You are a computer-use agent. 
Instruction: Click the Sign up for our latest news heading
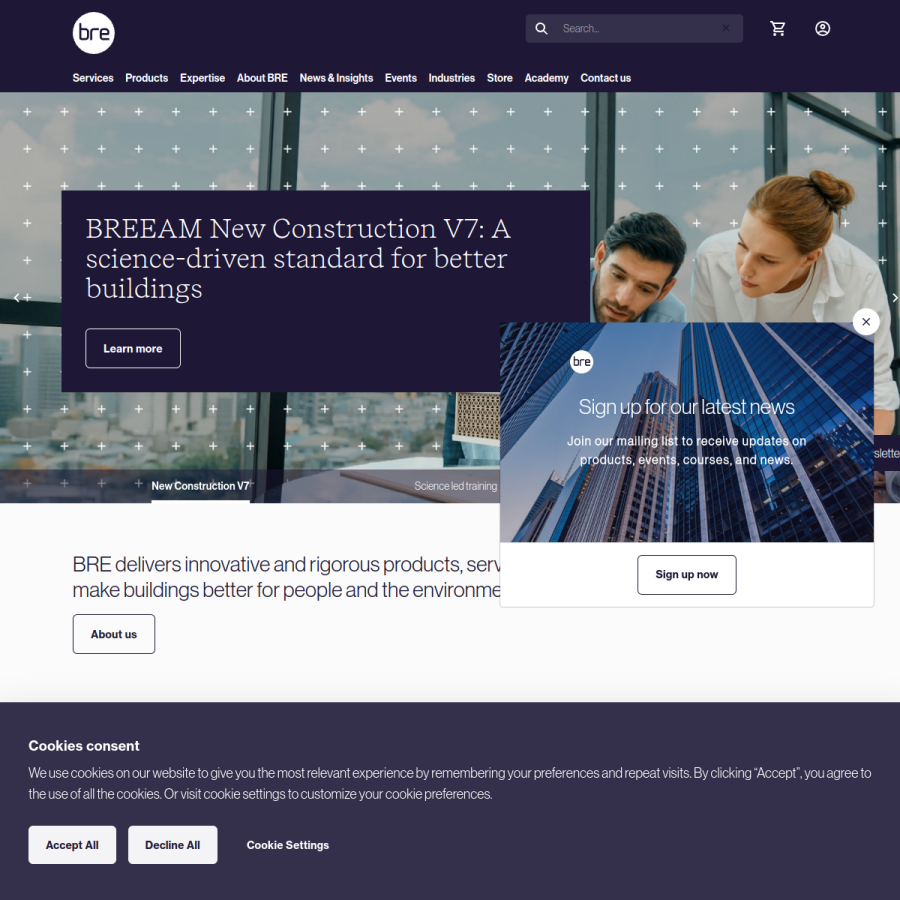tap(686, 407)
